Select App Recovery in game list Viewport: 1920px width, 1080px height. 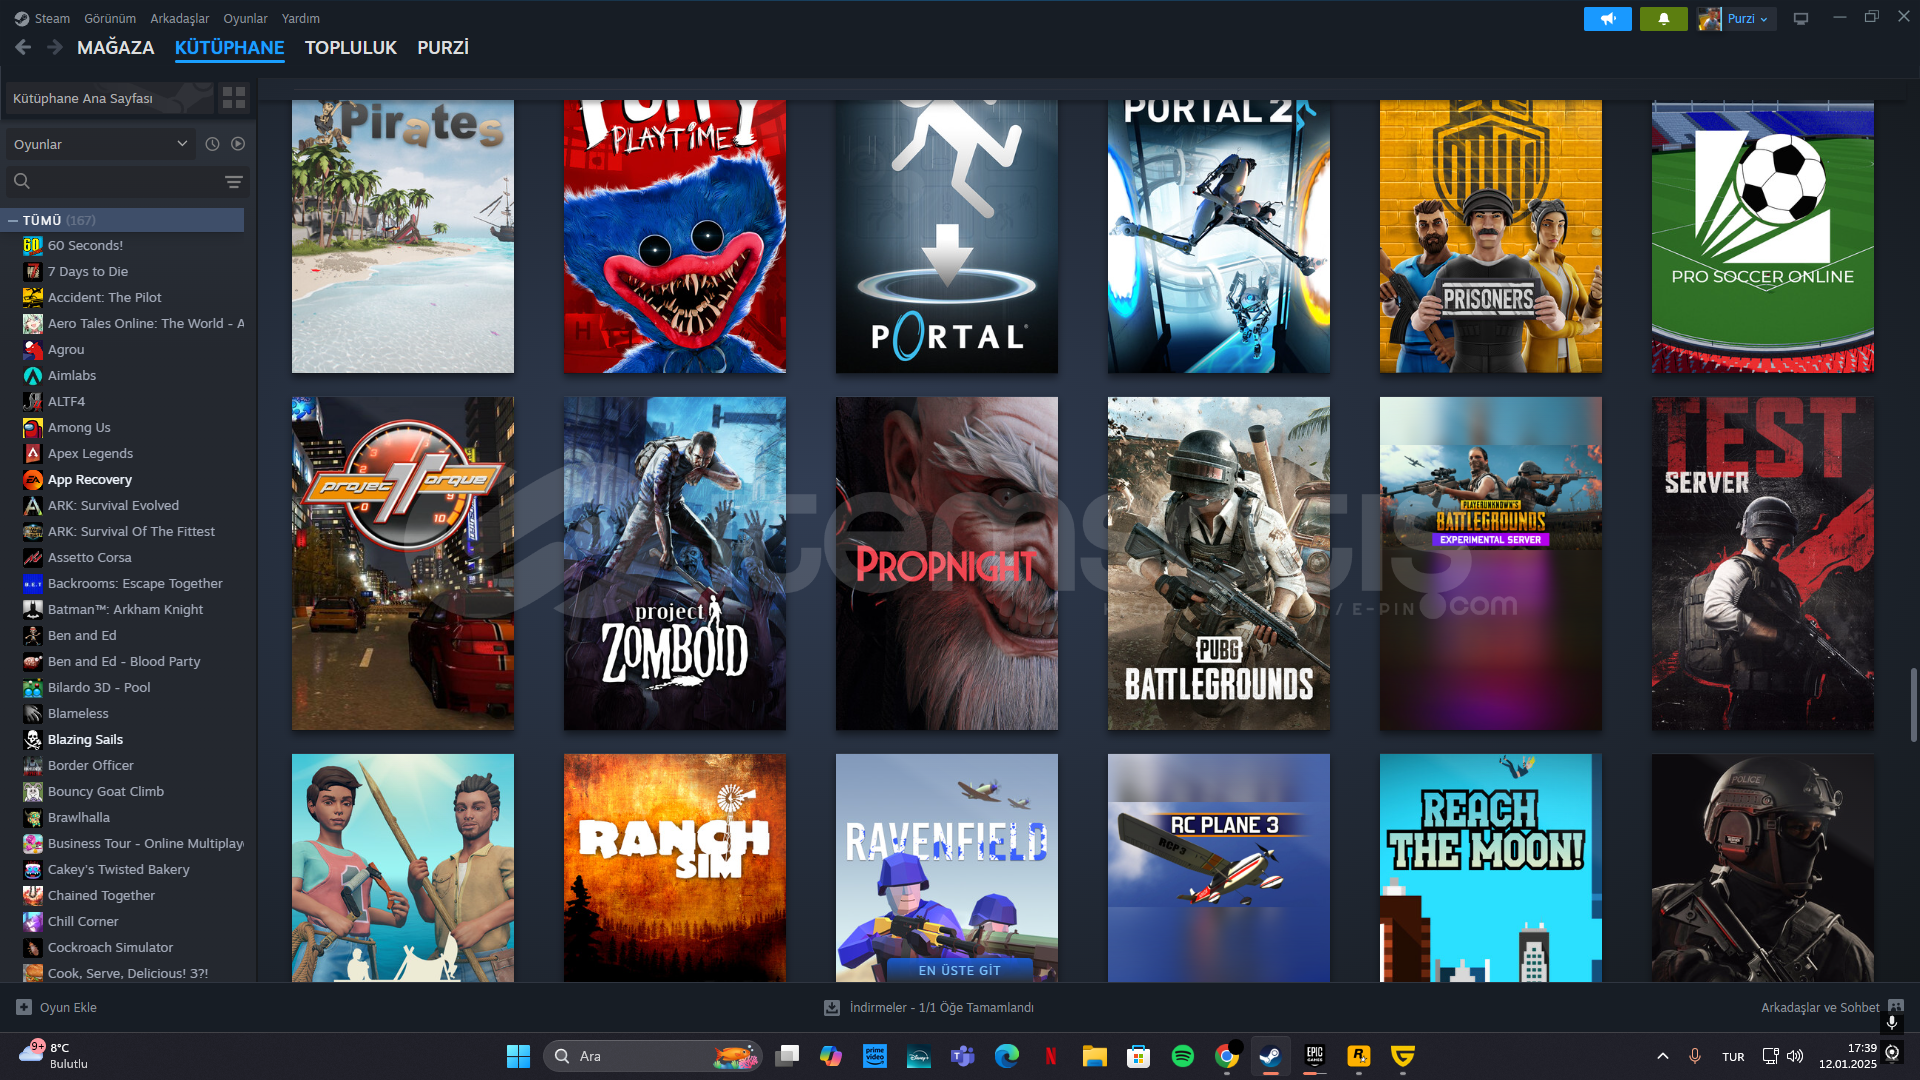pos(90,479)
